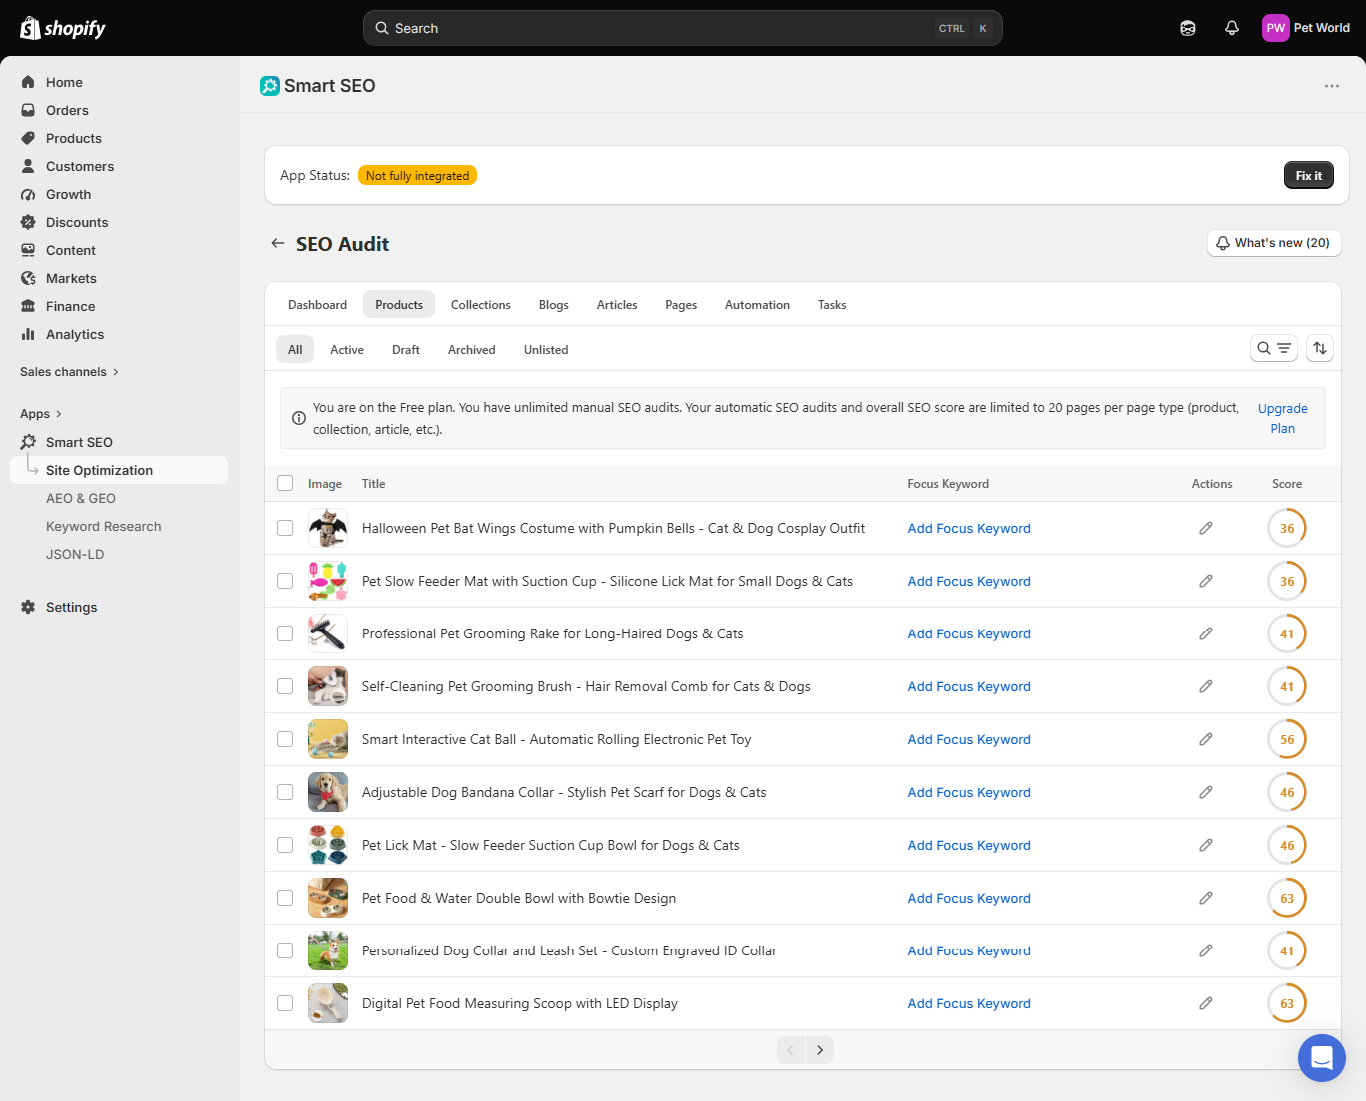Screen dimensions: 1366x1101
Task: Open Analytics in the sidebar
Action: pos(75,334)
